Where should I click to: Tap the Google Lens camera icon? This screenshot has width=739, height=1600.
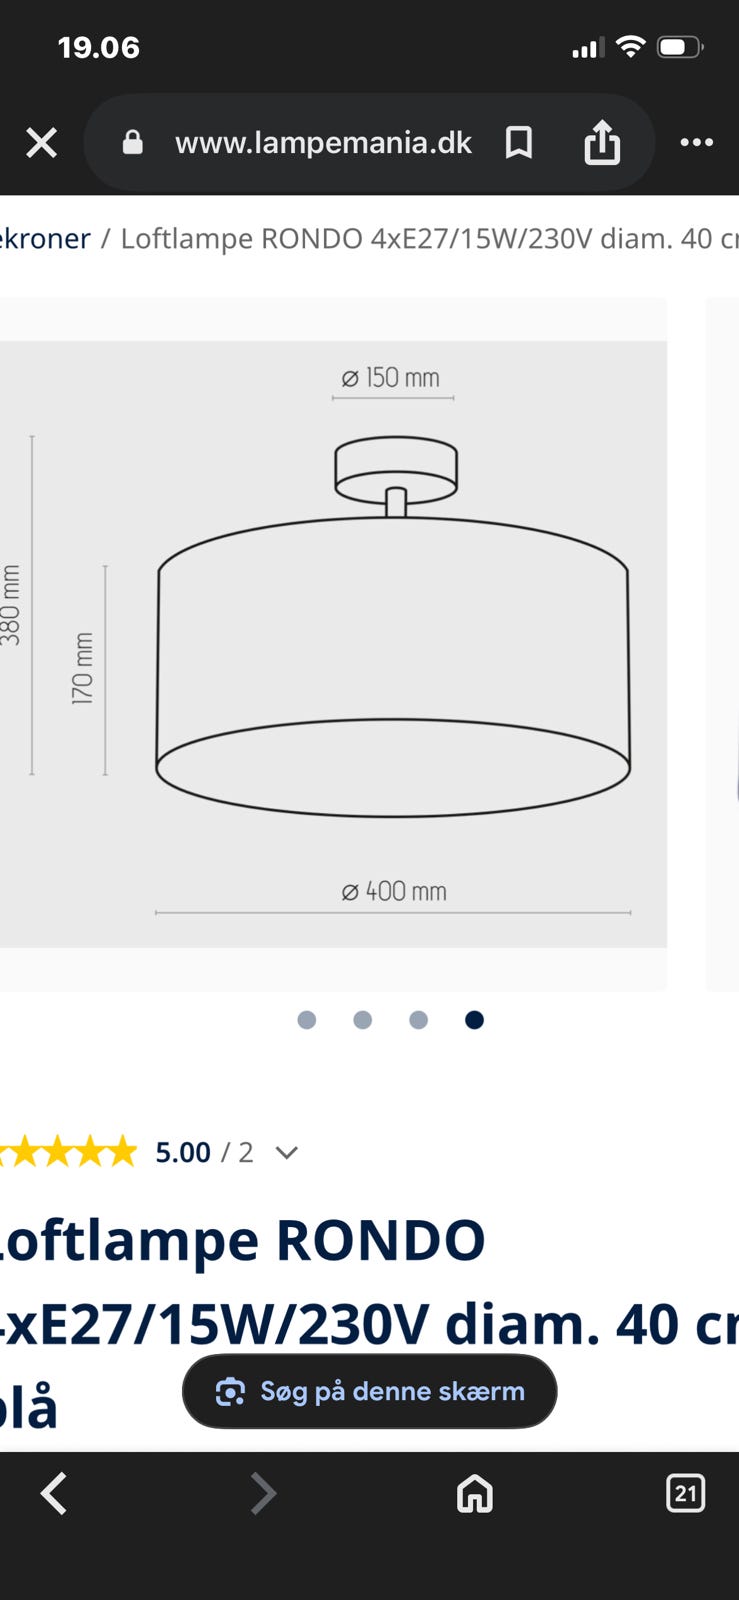click(x=230, y=1391)
